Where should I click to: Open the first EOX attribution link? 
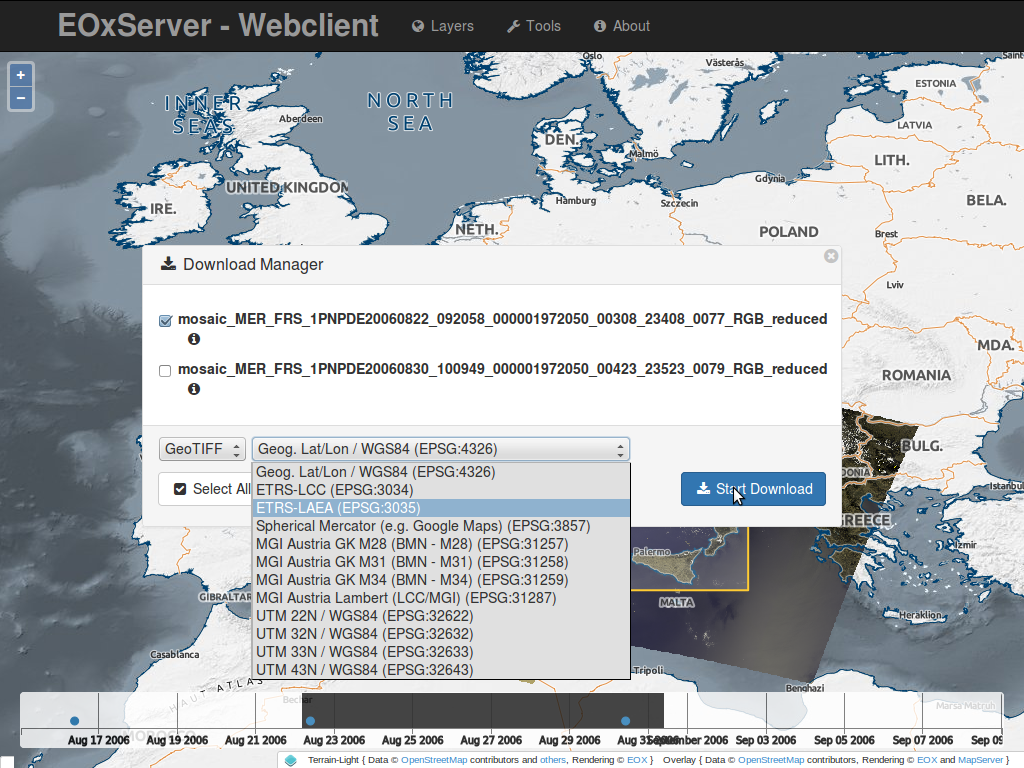(x=637, y=760)
